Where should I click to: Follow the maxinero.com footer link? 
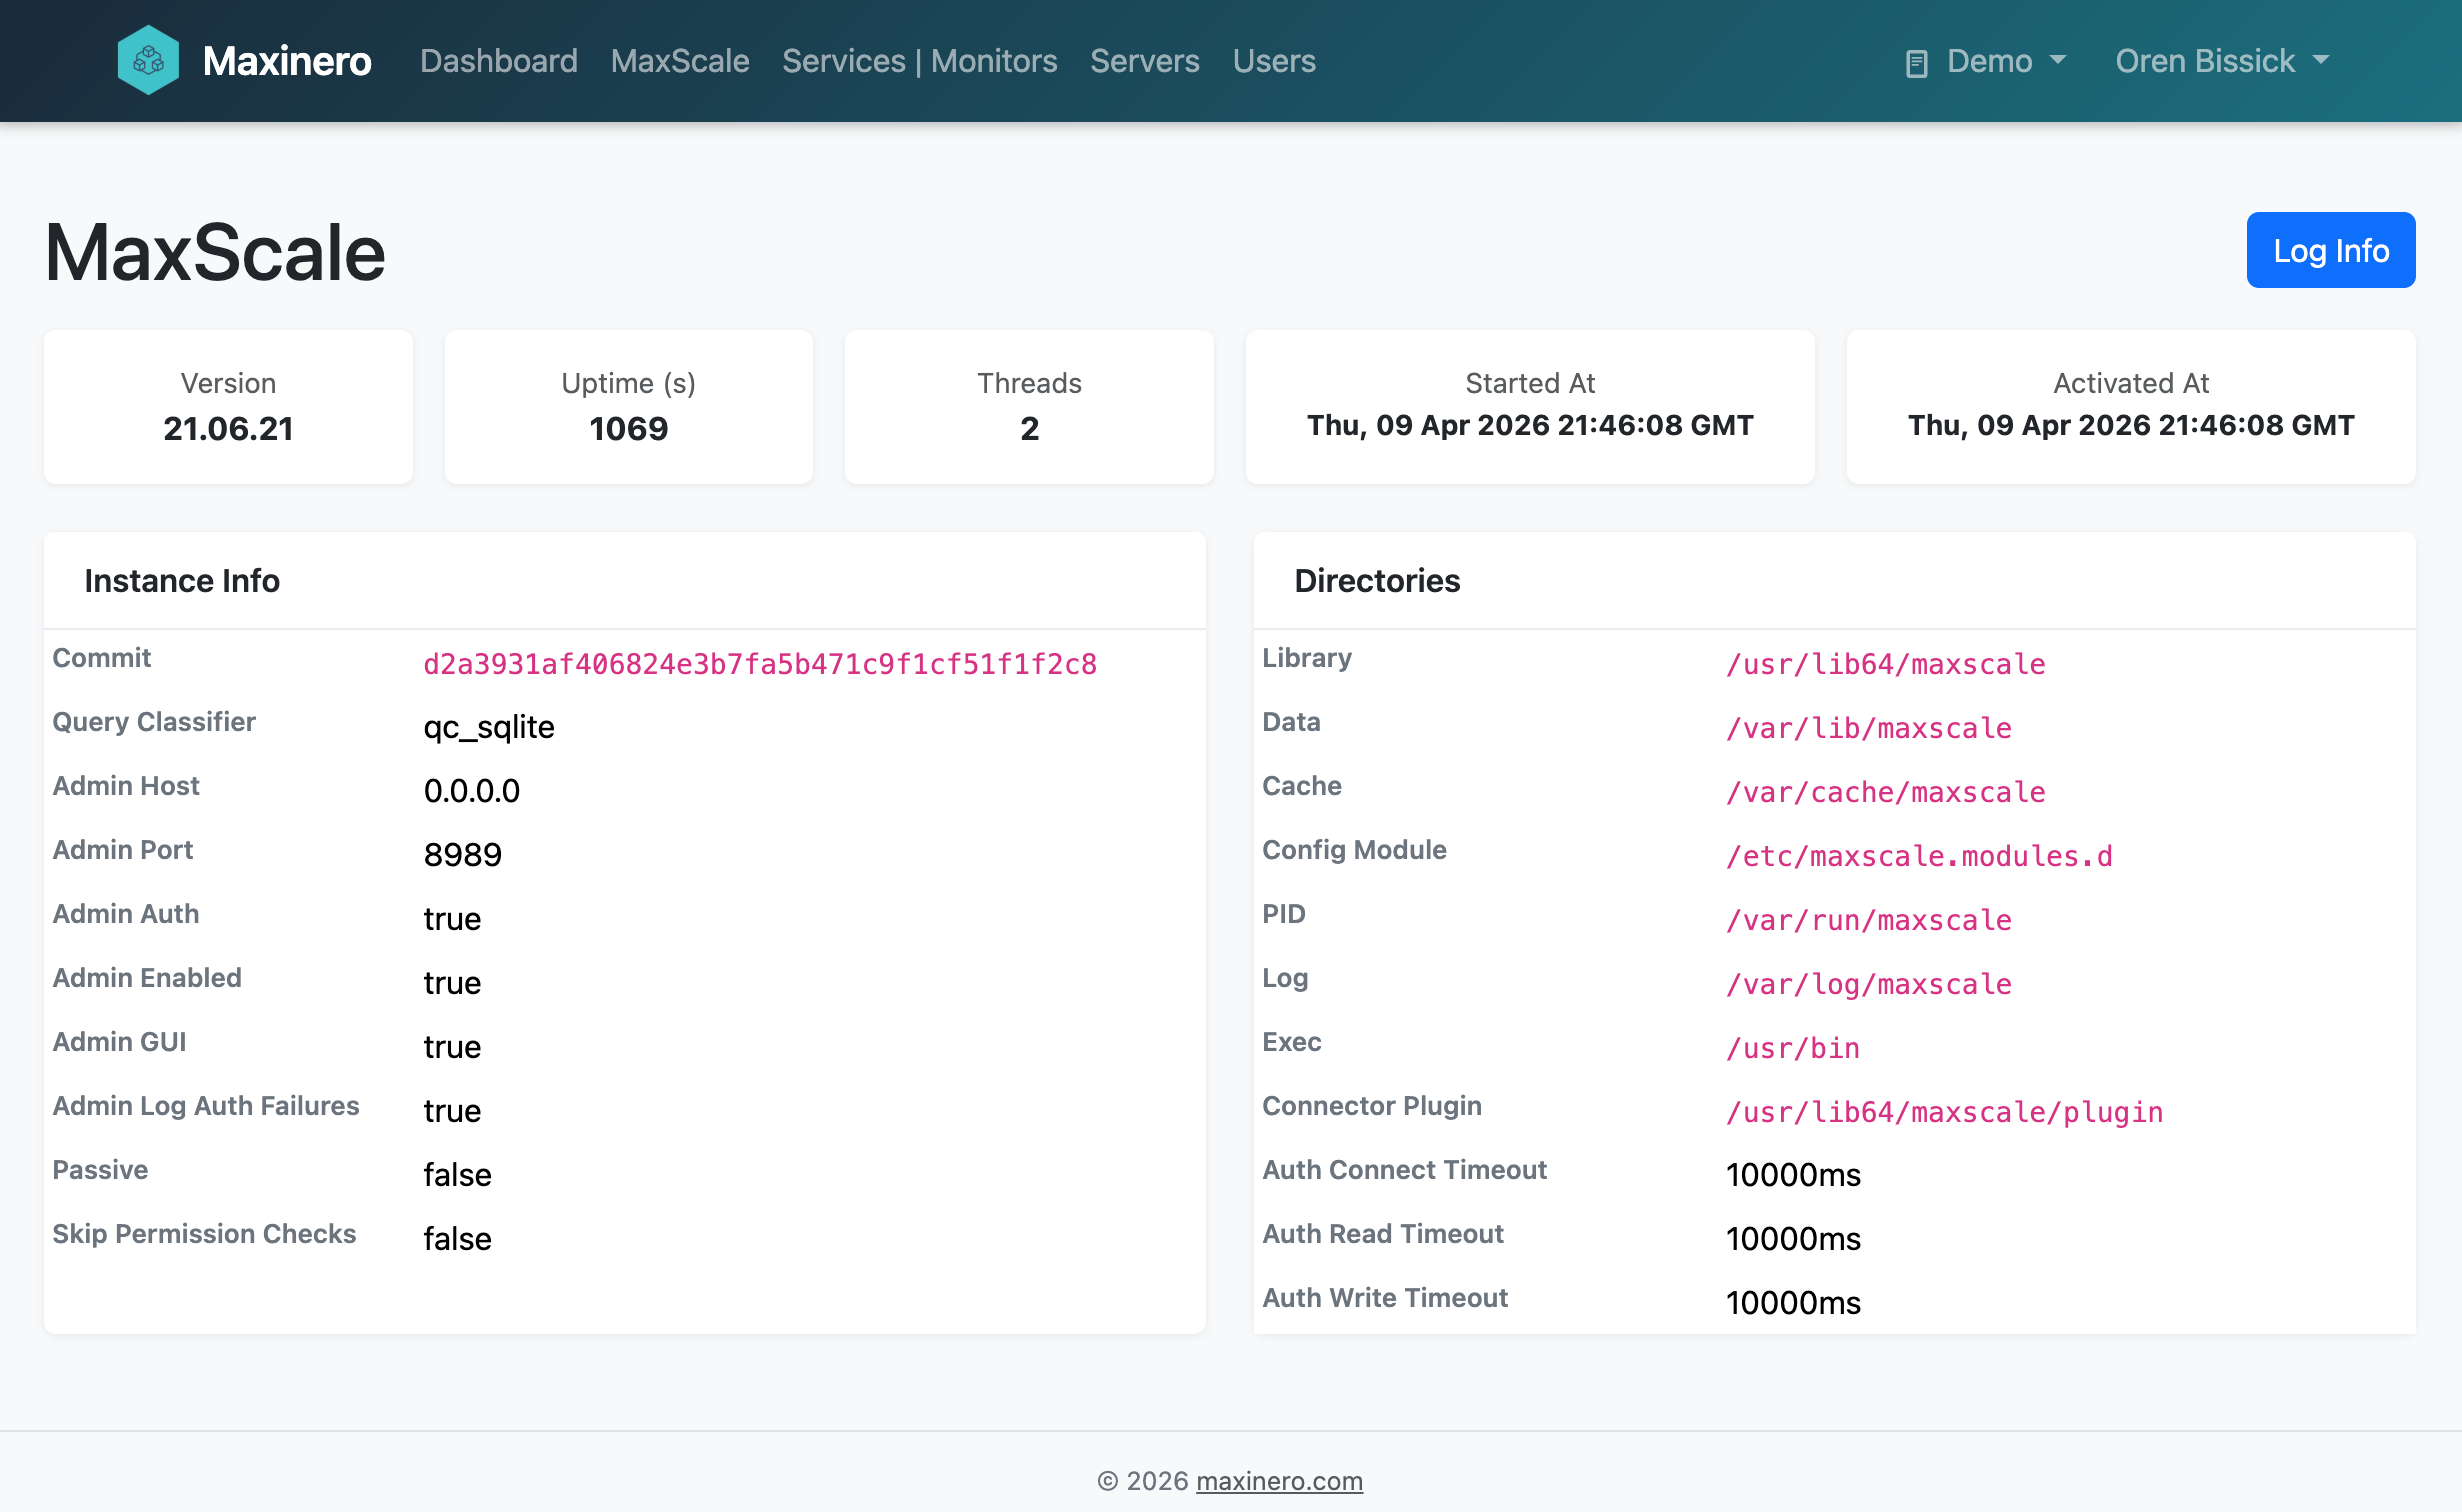click(1279, 1481)
